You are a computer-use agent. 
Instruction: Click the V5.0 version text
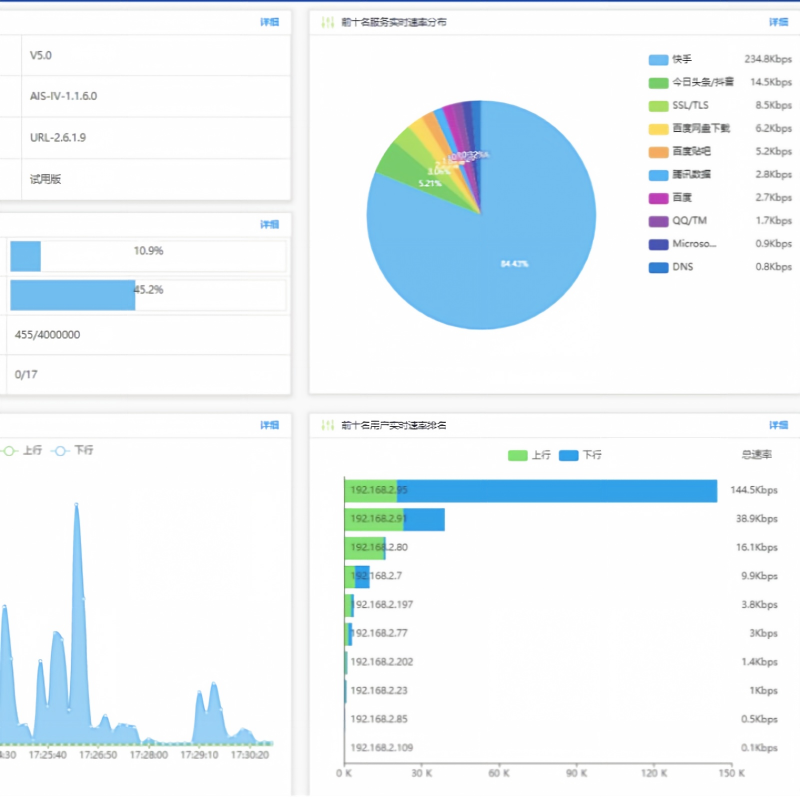[41, 55]
